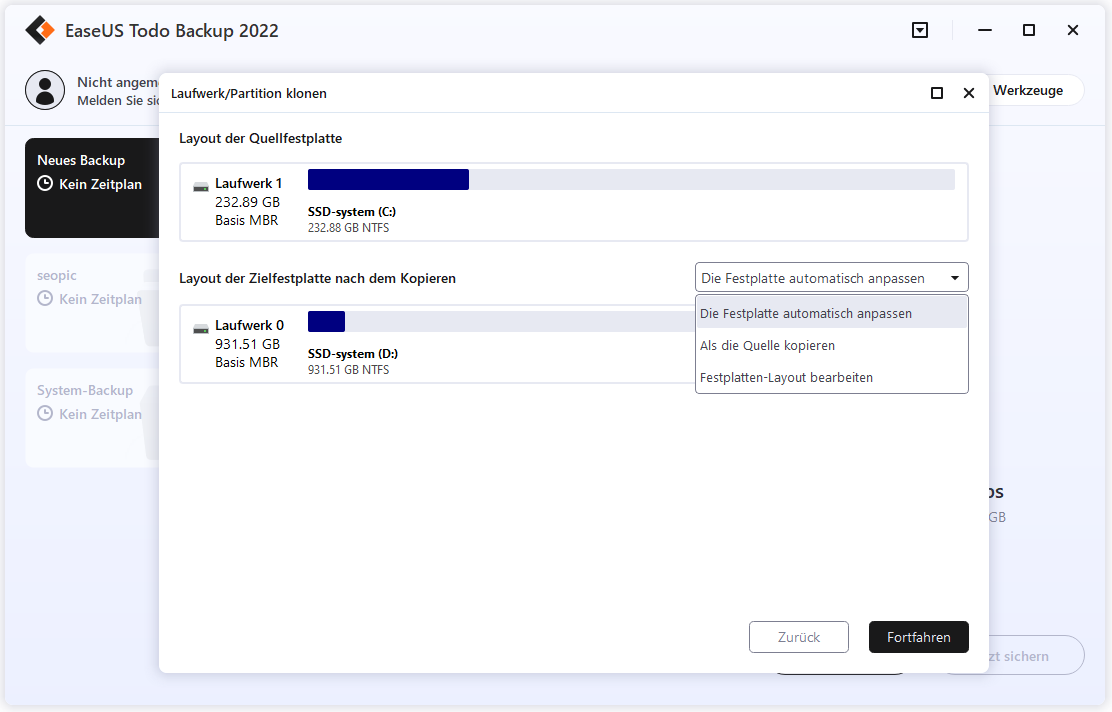Open the title bar dropdown menu icon
This screenshot has height=712, width=1112.
920,30
